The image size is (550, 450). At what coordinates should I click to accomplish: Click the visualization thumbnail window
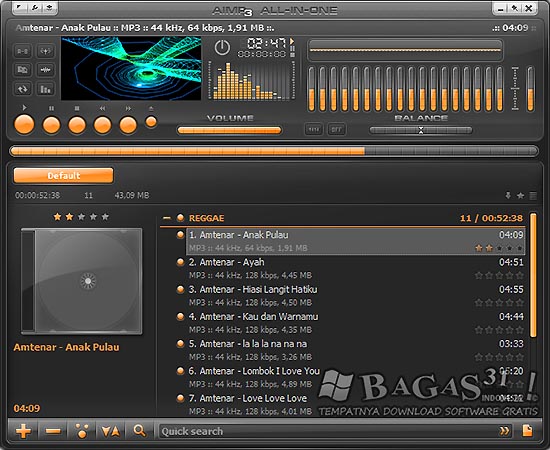[x=131, y=68]
